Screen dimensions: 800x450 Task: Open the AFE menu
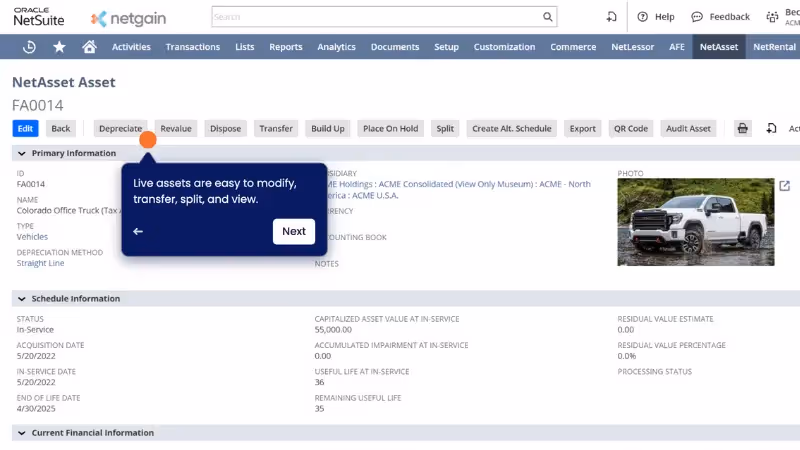coord(677,47)
